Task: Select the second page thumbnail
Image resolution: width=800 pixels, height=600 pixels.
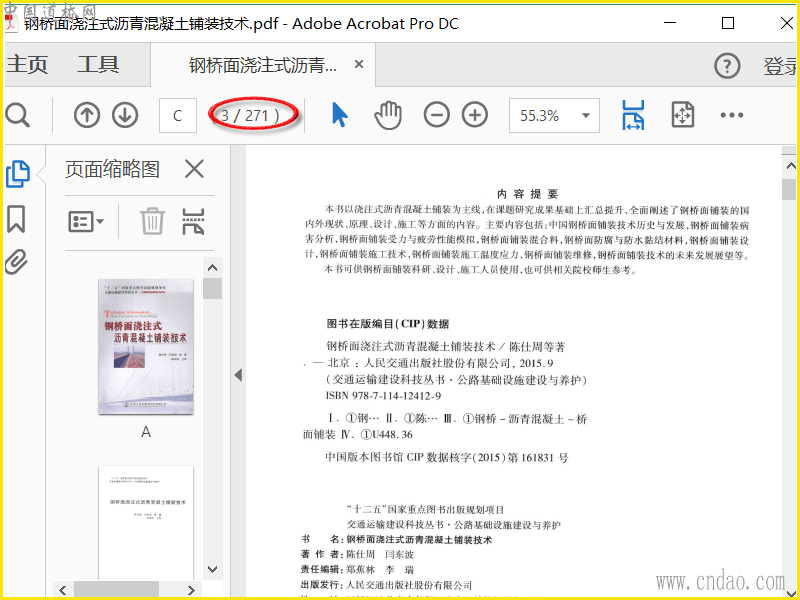Action: point(146,522)
